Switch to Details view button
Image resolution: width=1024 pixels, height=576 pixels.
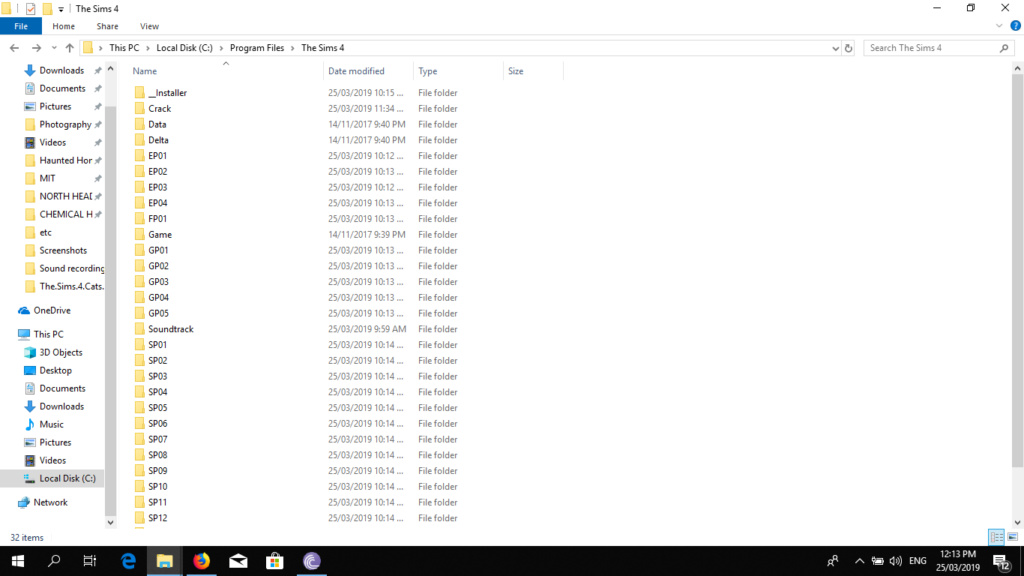tap(997, 537)
